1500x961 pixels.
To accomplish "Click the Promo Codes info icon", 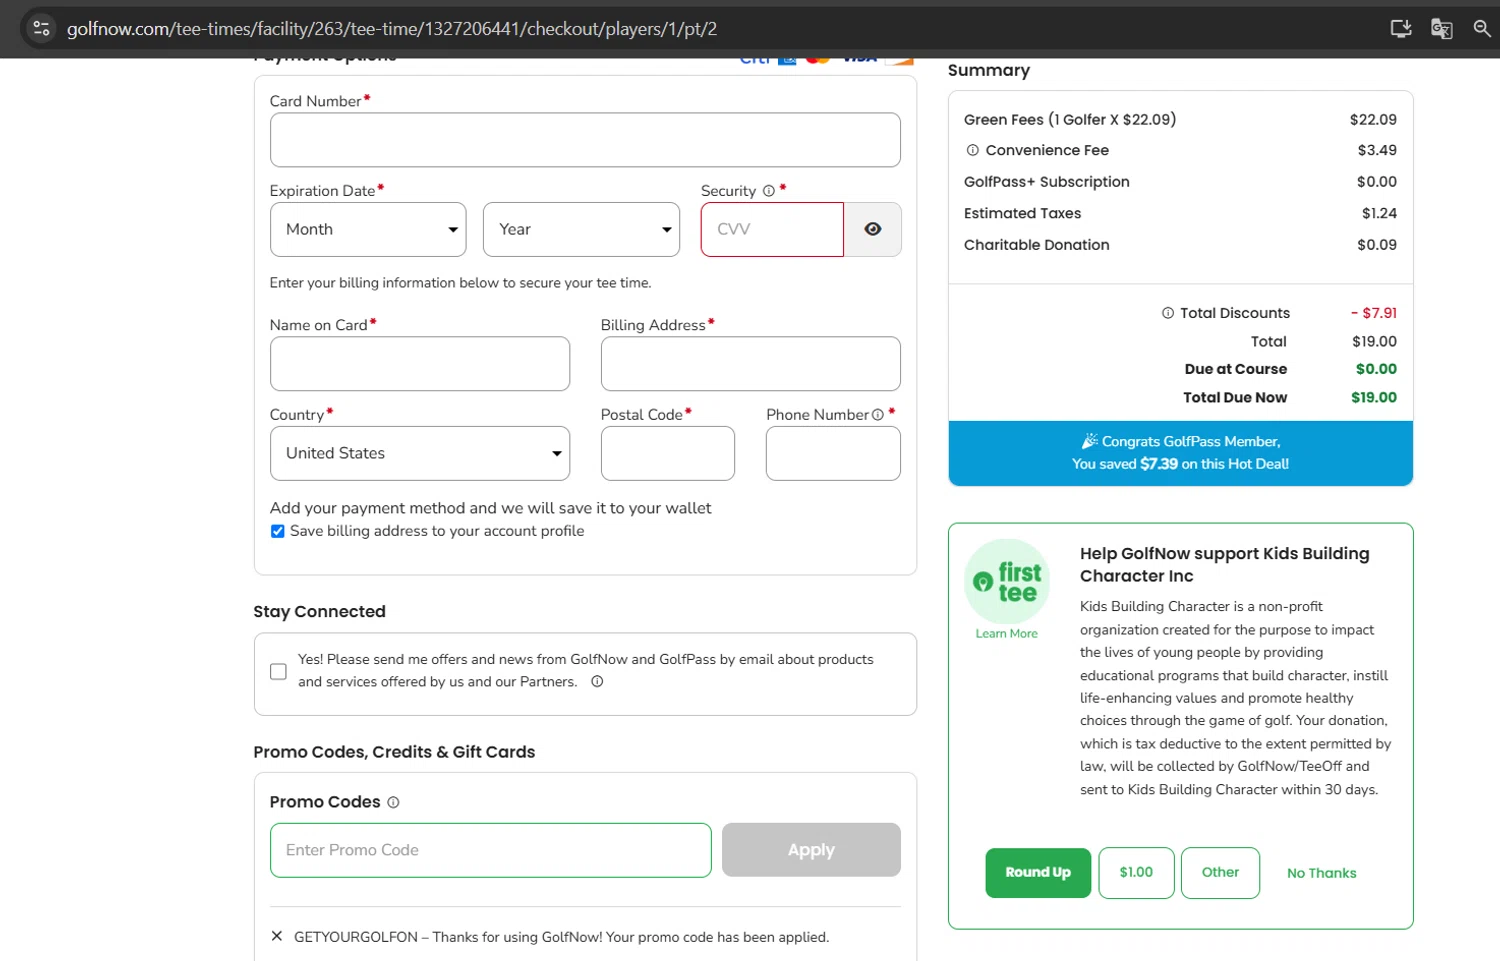I will click(393, 802).
